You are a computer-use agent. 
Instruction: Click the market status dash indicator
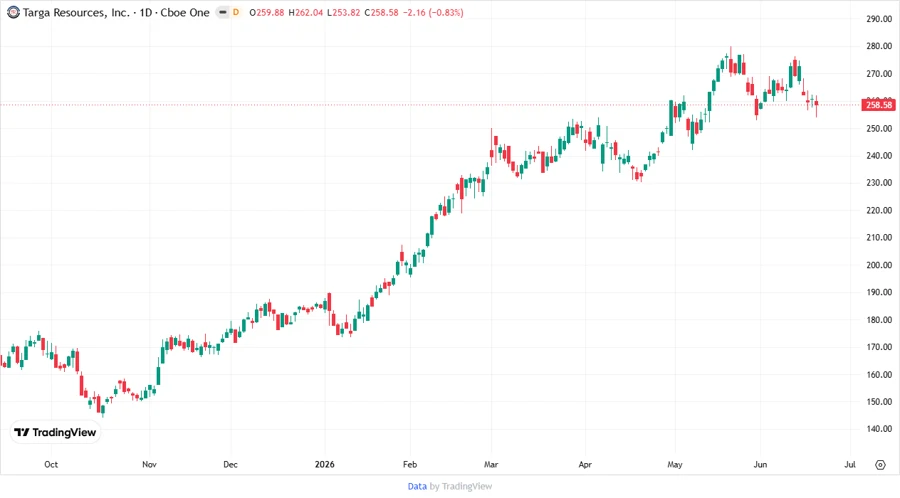point(223,12)
